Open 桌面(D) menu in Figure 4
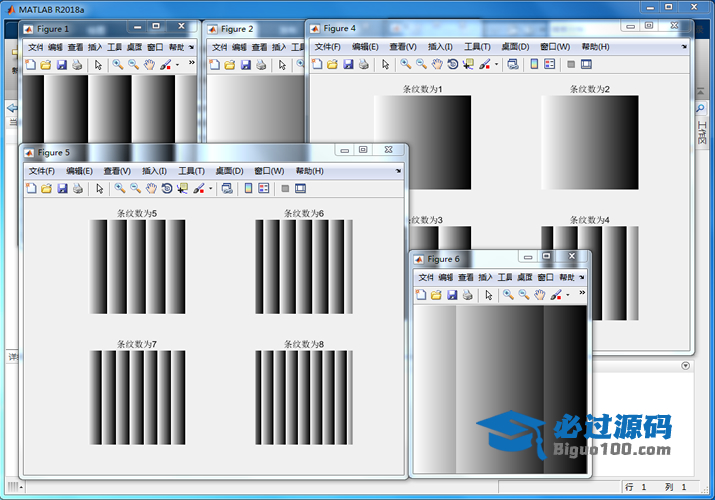 pyautogui.click(x=515, y=47)
